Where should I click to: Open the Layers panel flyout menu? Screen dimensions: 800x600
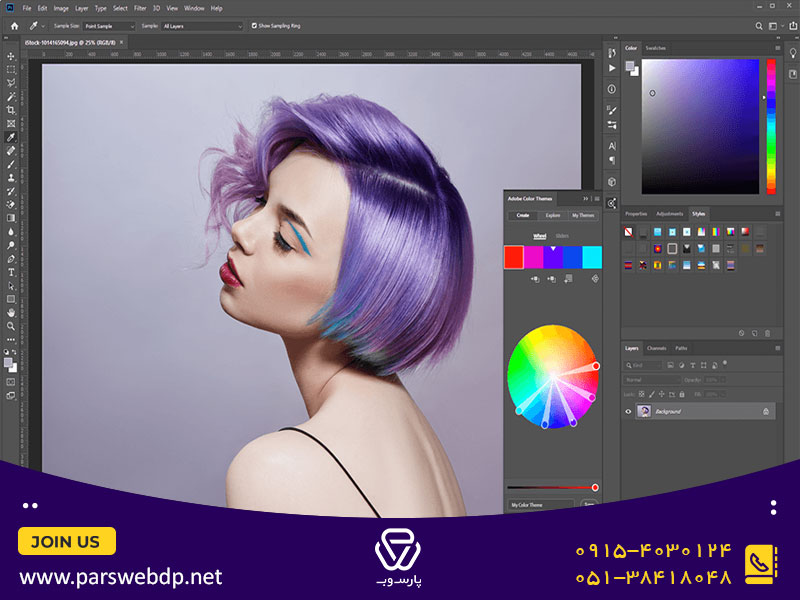point(778,348)
